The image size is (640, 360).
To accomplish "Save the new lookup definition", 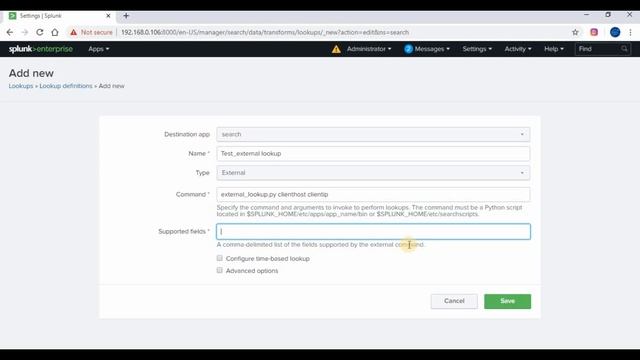I will 507,301.
